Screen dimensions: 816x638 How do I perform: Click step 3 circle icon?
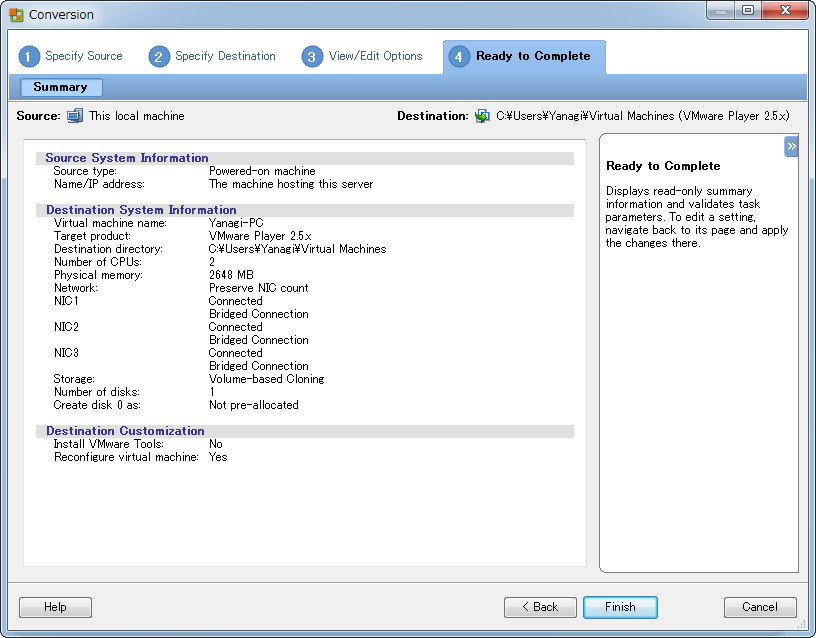(x=312, y=56)
